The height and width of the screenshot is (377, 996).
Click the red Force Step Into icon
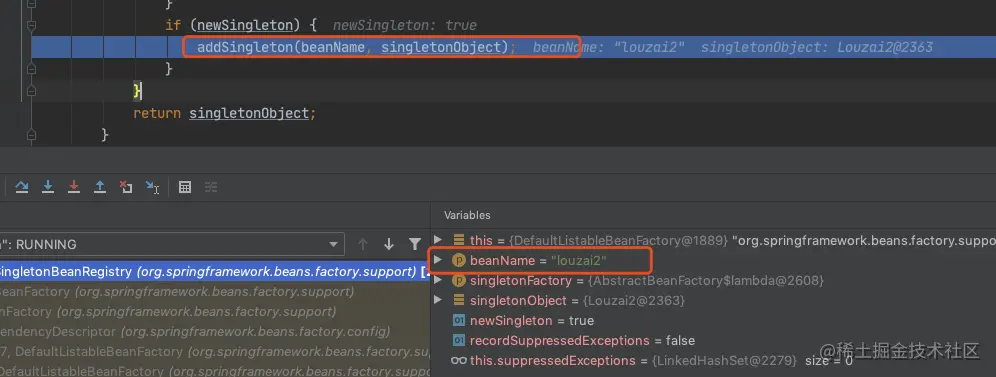tap(74, 187)
